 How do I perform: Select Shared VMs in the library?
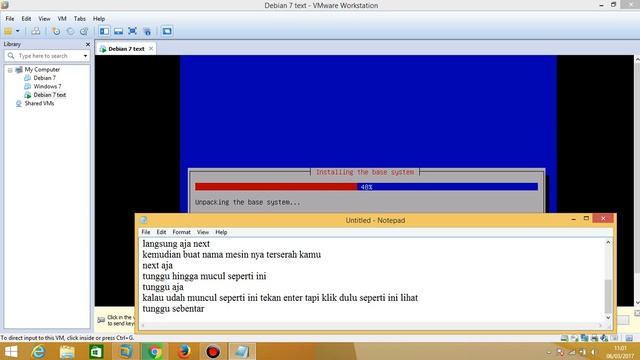[x=39, y=103]
